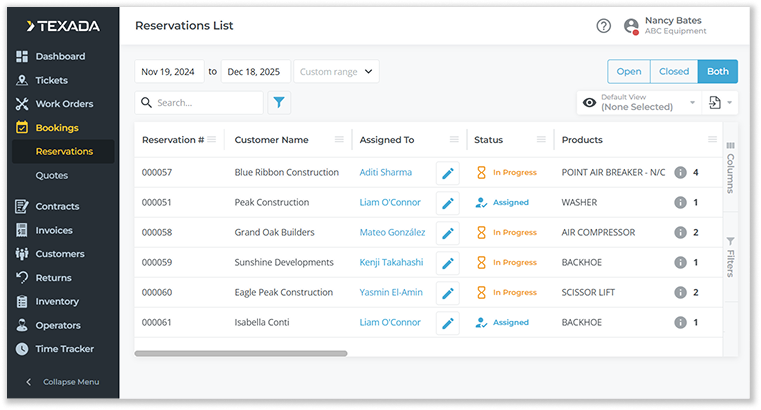The width and height of the screenshot is (761, 410).
Task: Click edit pencil on reservation 000060
Action: [448, 292]
